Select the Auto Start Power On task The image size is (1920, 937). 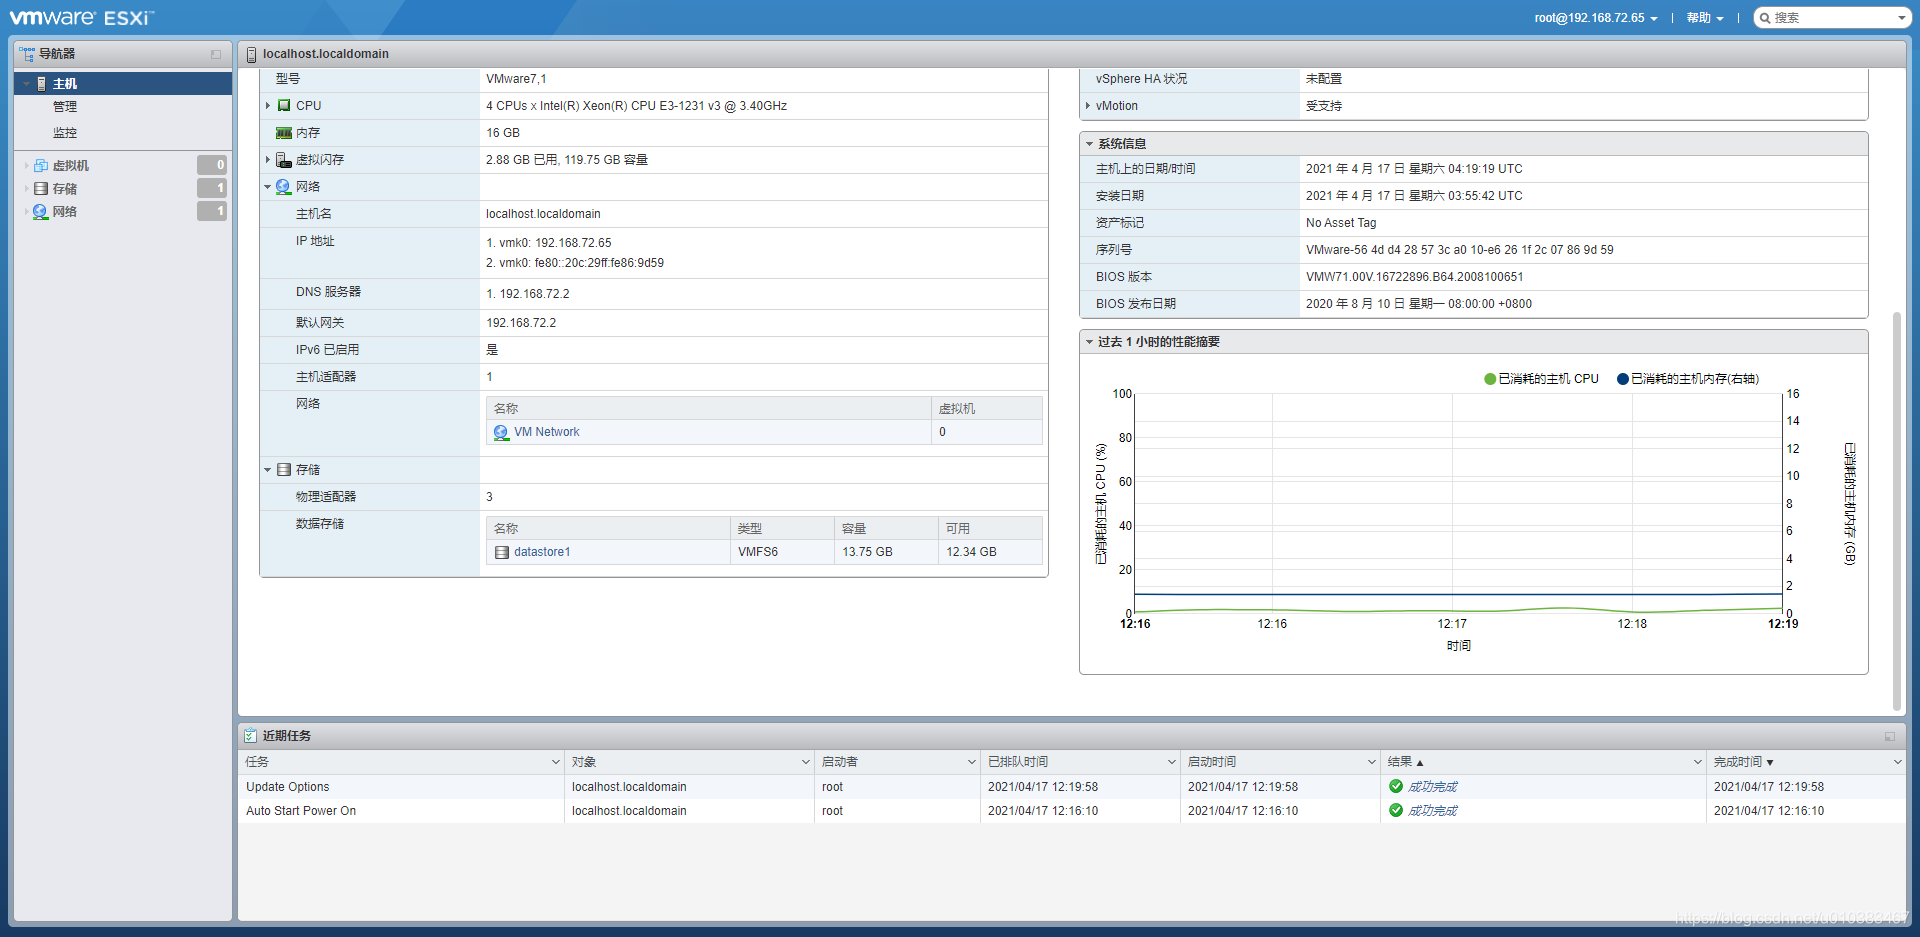pos(1072,811)
